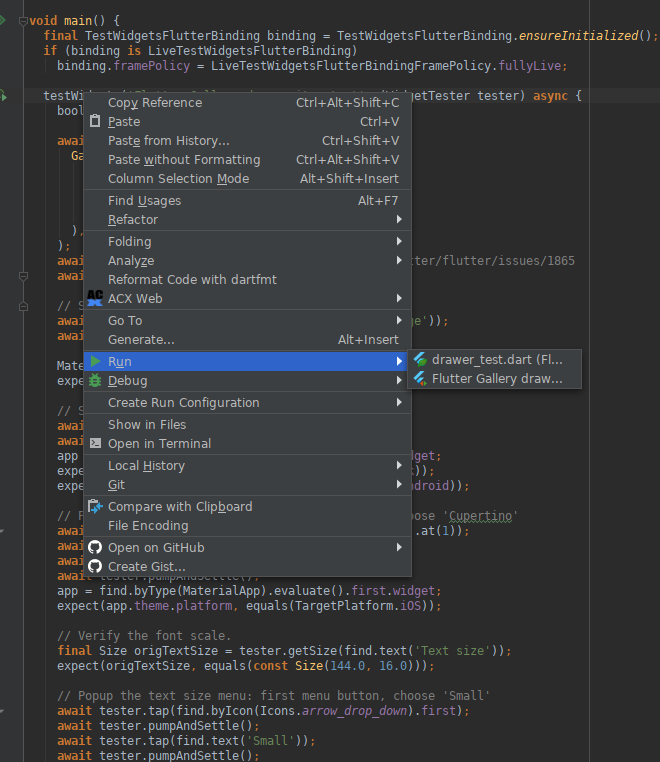
Task: Open the Analyze menu entry
Action: coord(247,260)
